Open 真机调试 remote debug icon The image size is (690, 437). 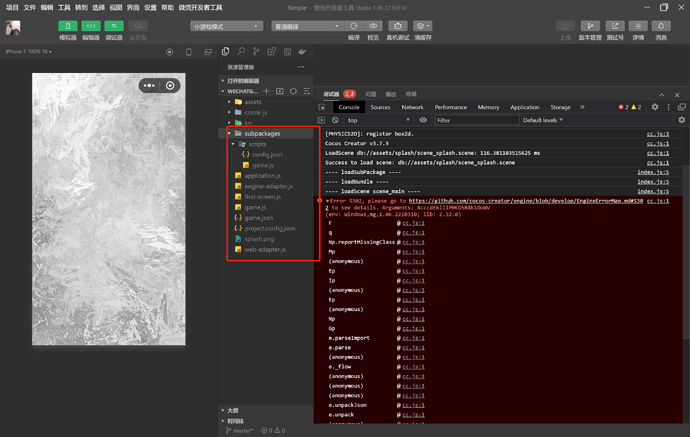[398, 26]
